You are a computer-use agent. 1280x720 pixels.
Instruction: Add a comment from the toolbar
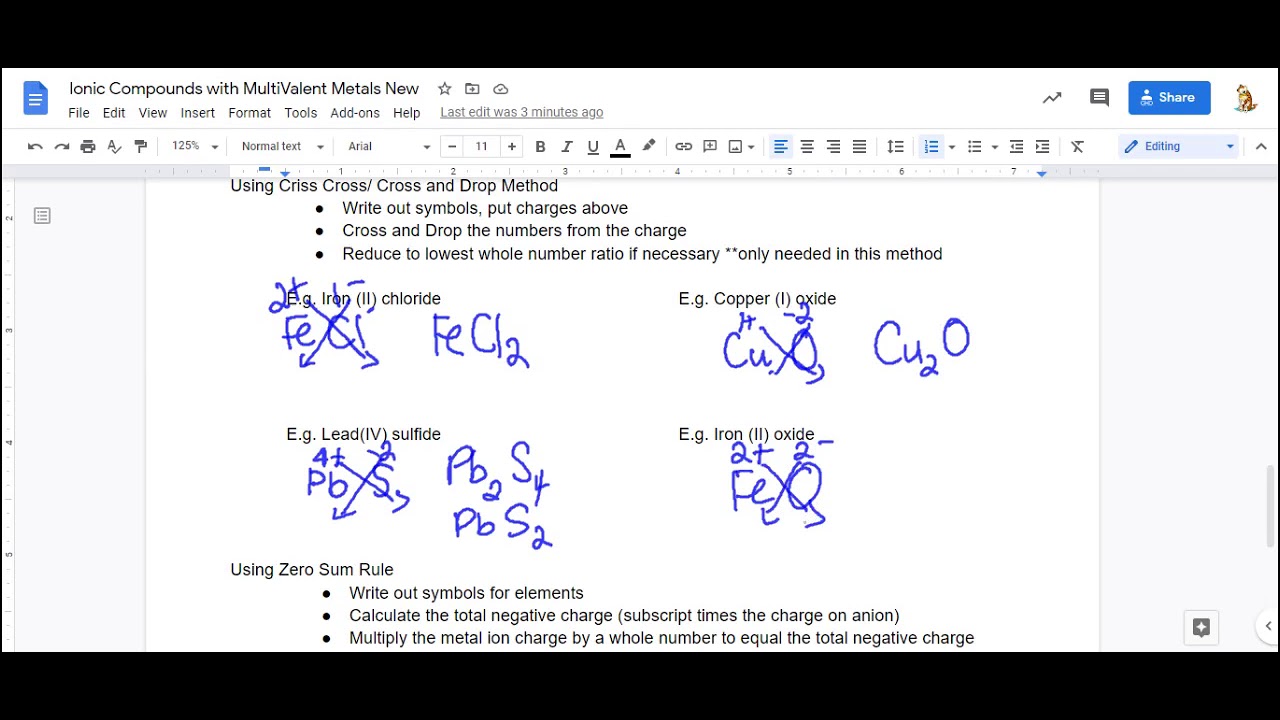pyautogui.click(x=710, y=147)
